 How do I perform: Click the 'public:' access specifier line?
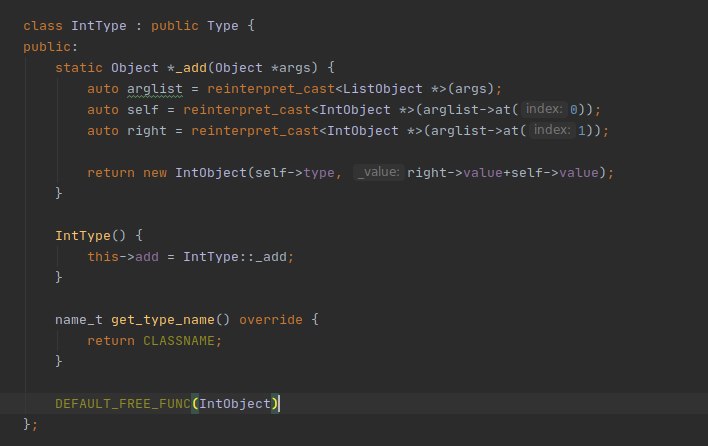tap(51, 47)
